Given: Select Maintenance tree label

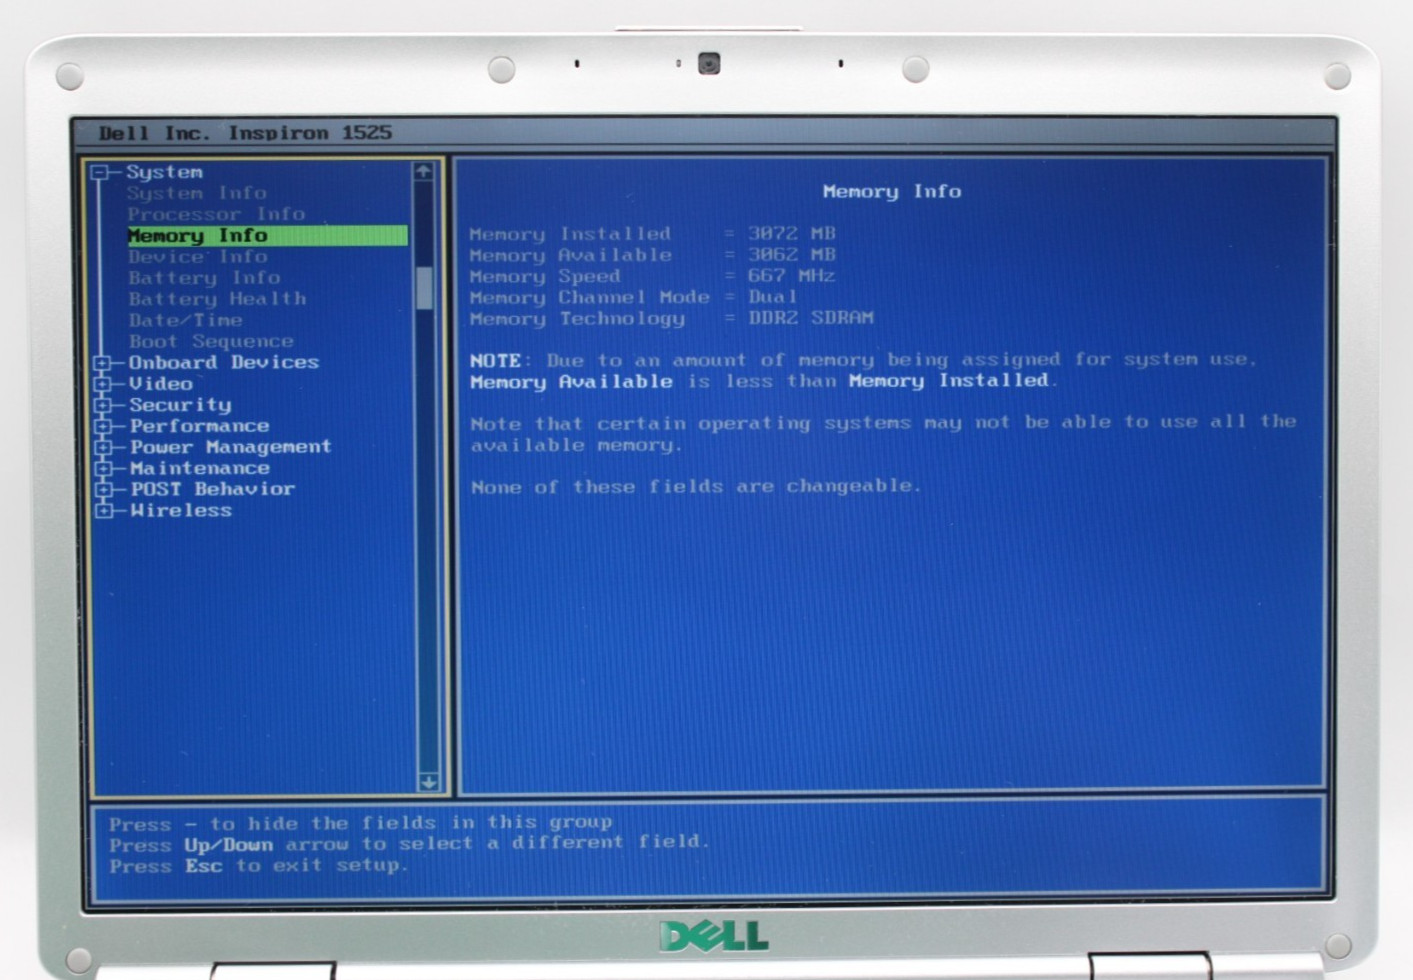Looking at the screenshot, I should tap(199, 468).
